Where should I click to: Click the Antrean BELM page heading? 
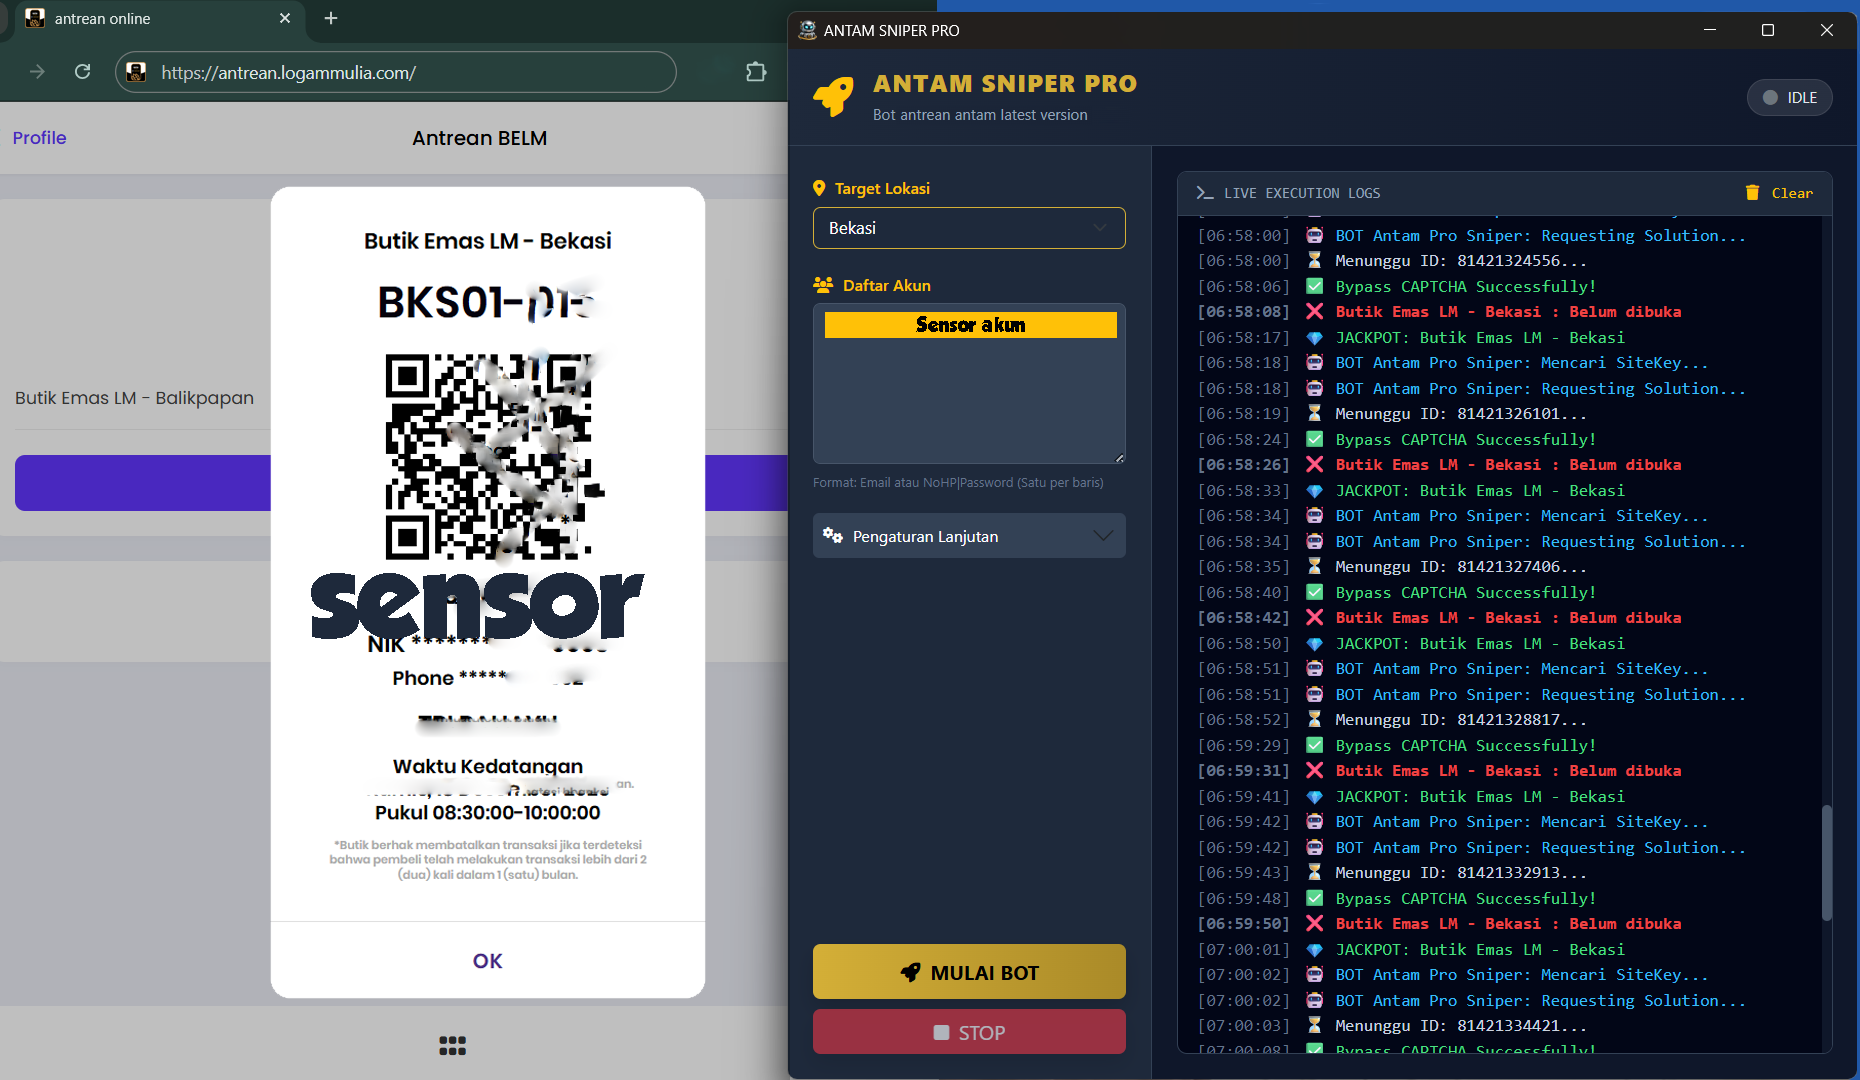pos(479,138)
